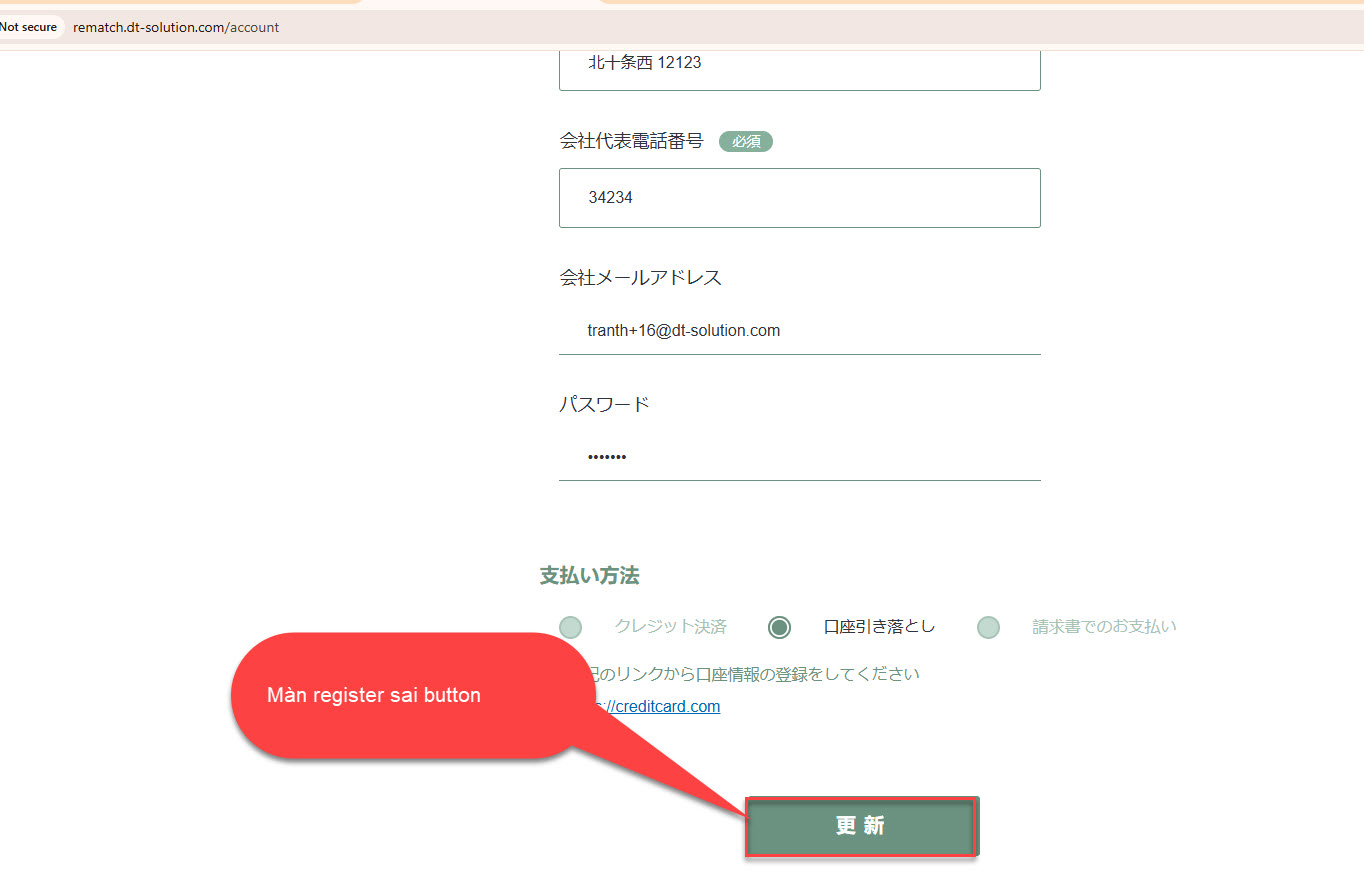Focus the address field containing 北十条西 12123
The height and width of the screenshot is (884, 1364).
pyautogui.click(x=799, y=63)
